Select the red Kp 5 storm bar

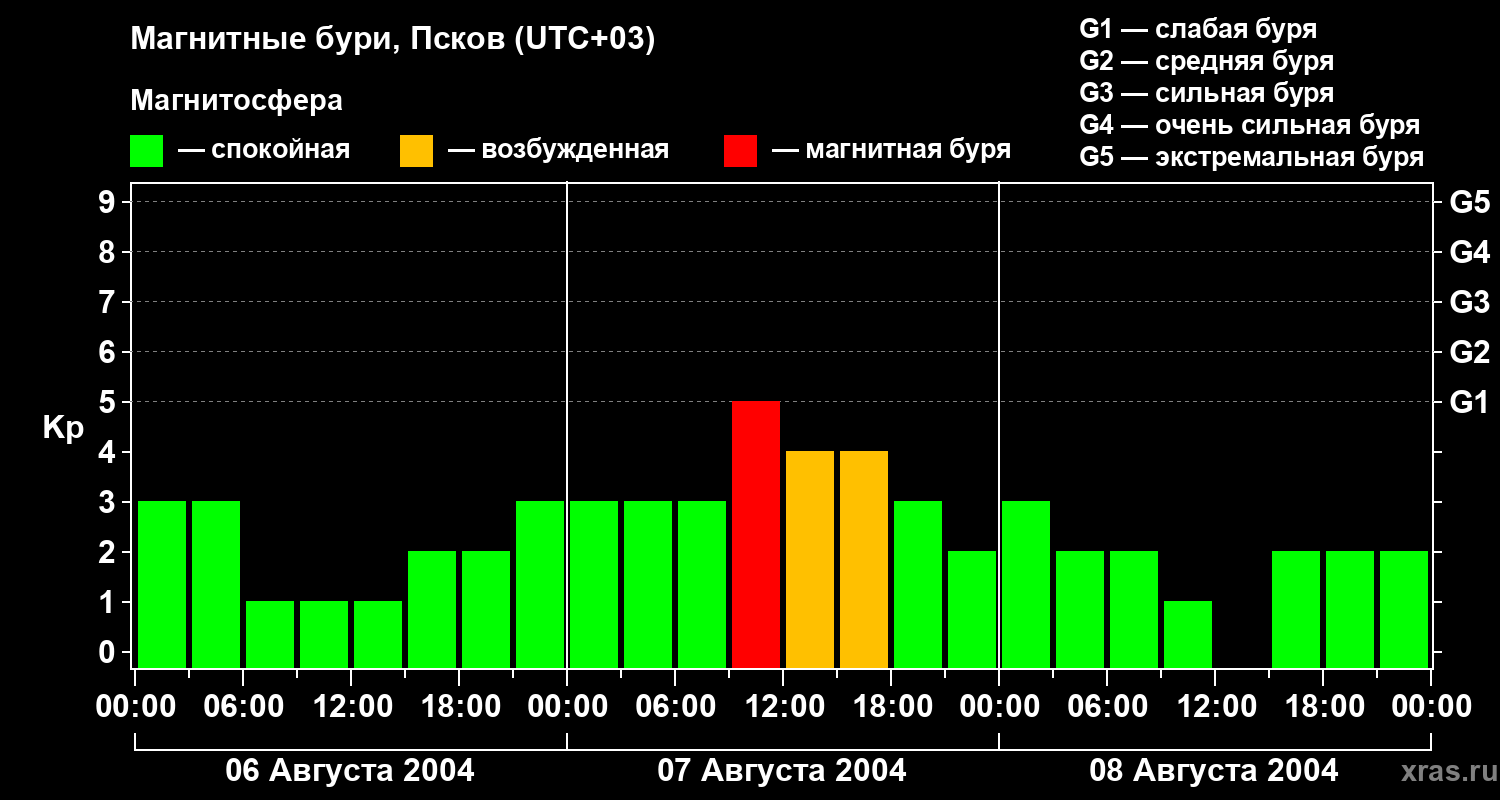pos(756,534)
